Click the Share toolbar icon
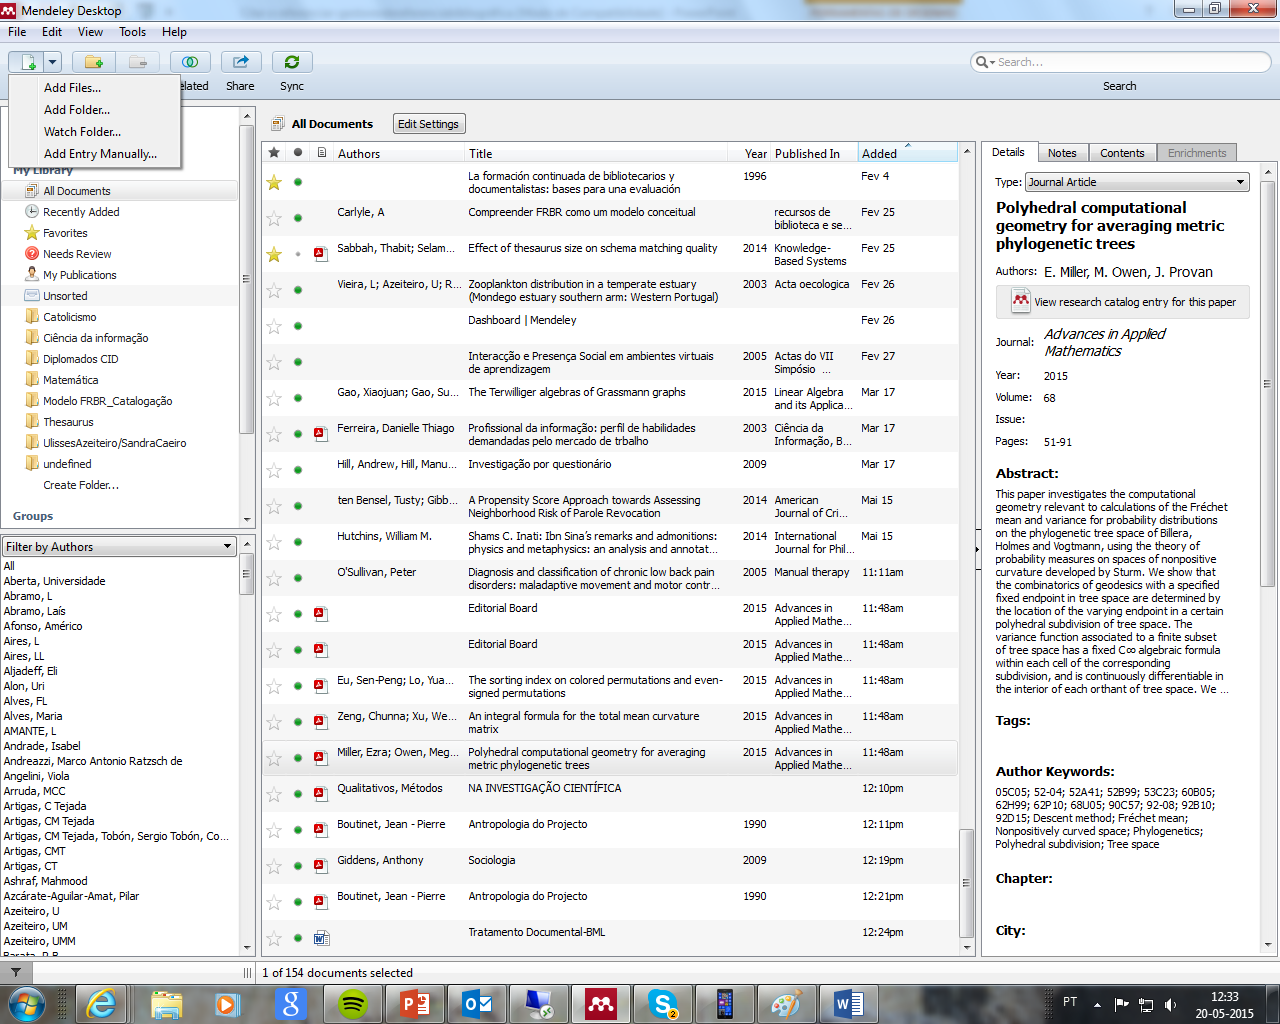The height and width of the screenshot is (1024, 1280). (x=241, y=62)
